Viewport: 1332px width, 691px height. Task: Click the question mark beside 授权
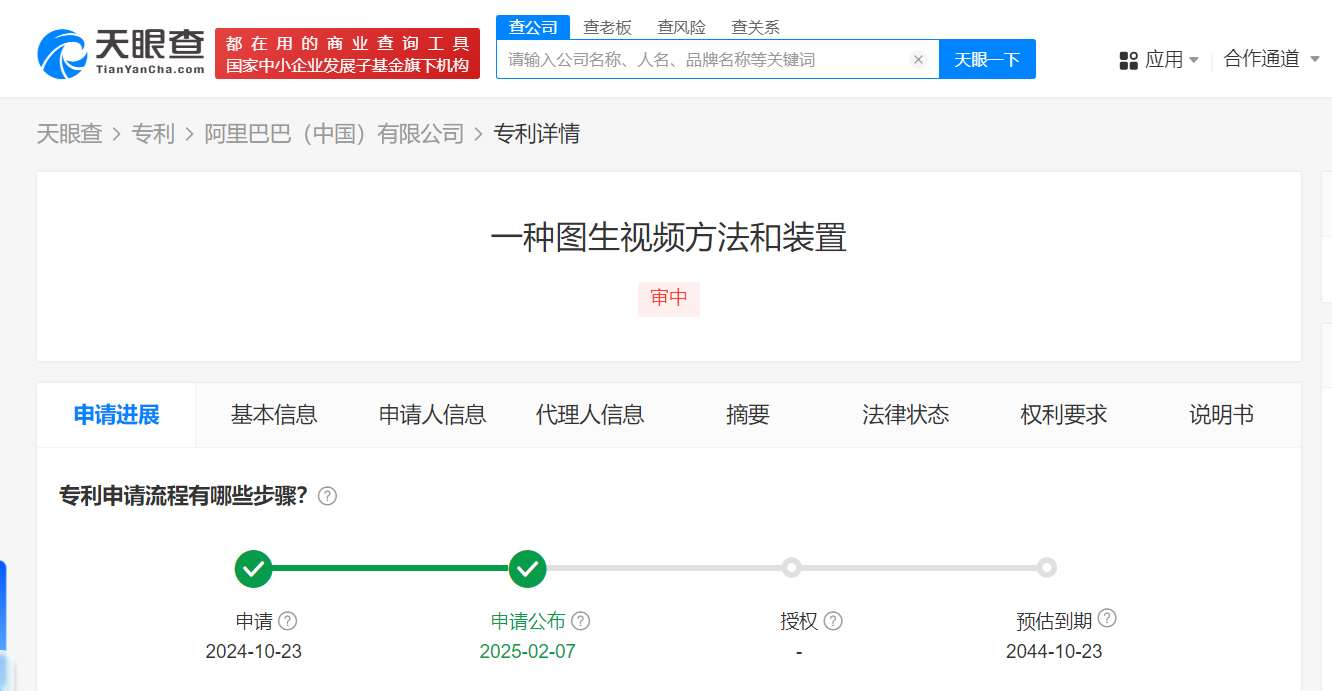point(833,621)
